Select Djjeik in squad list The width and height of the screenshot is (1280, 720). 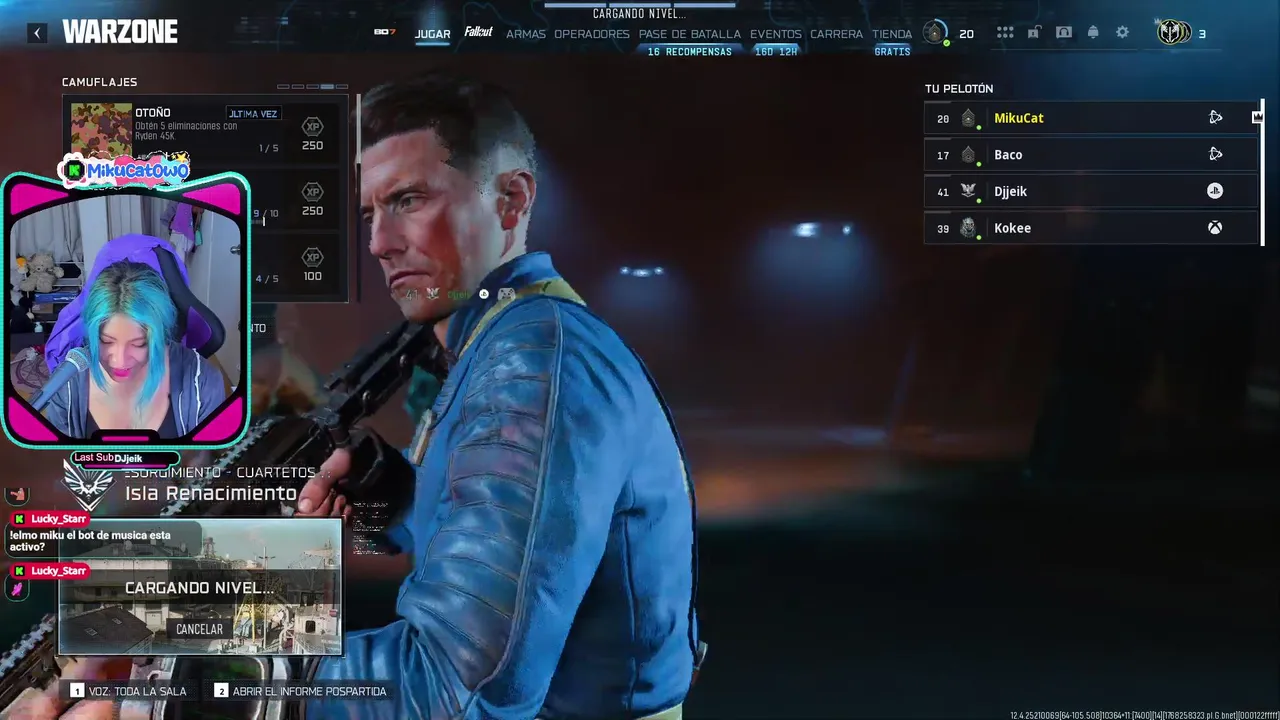[1090, 191]
